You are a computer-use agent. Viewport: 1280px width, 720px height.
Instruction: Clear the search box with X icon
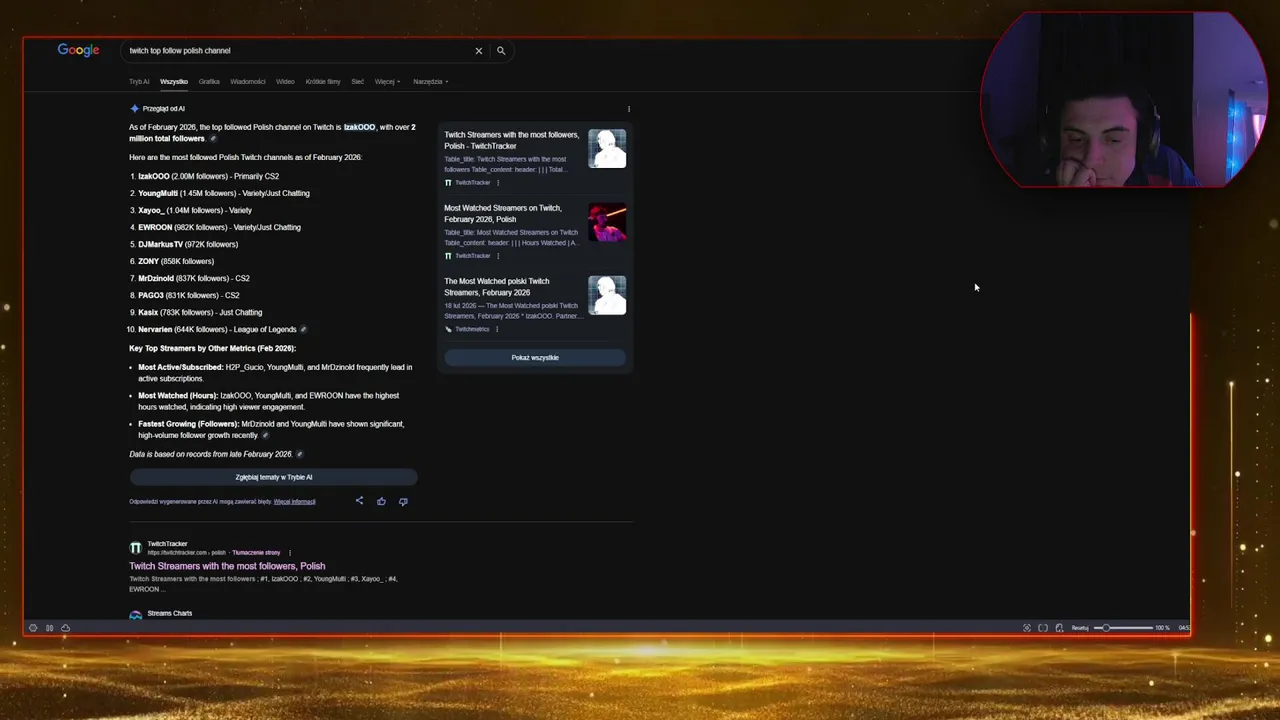pos(478,51)
